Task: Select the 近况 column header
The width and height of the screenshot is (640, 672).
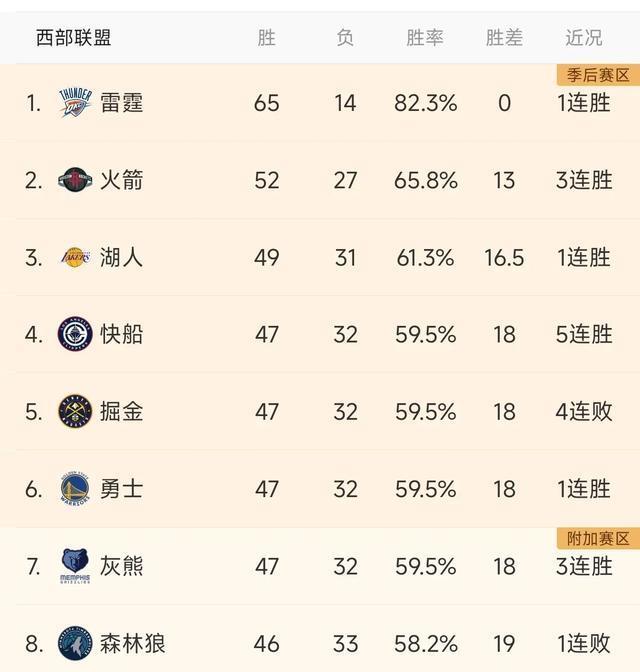Action: (x=584, y=38)
